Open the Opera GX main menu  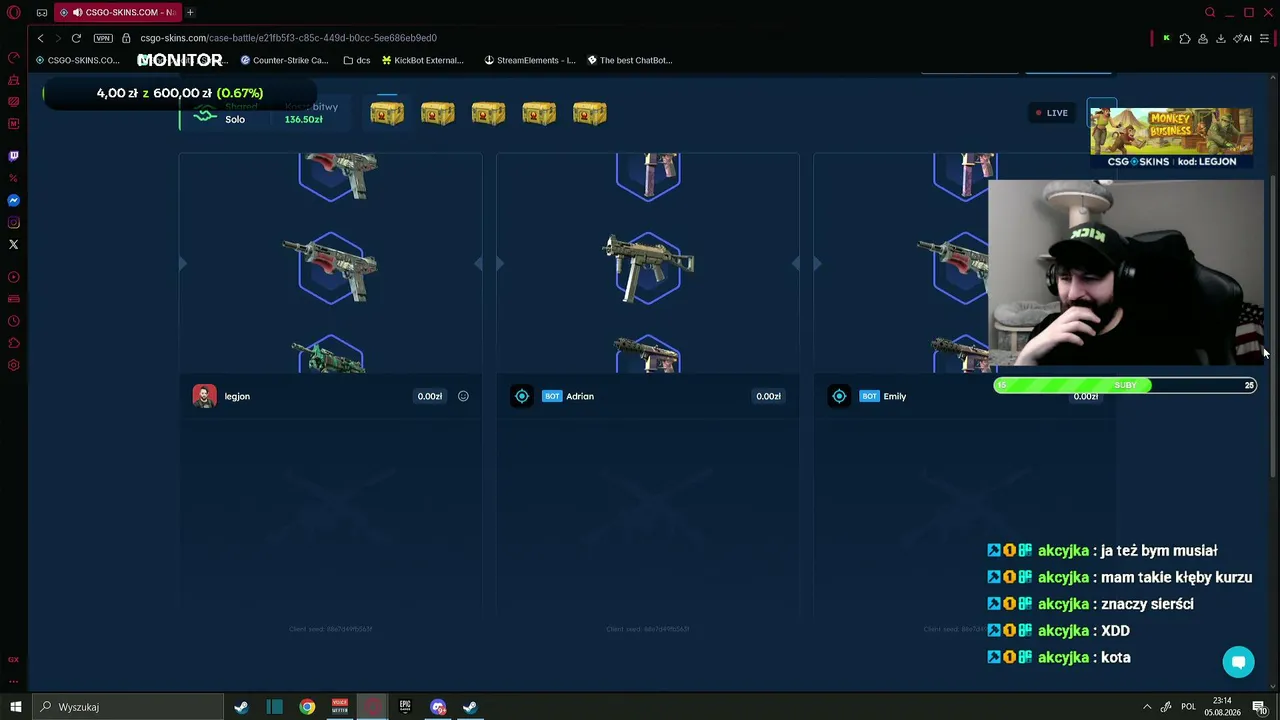14,13
